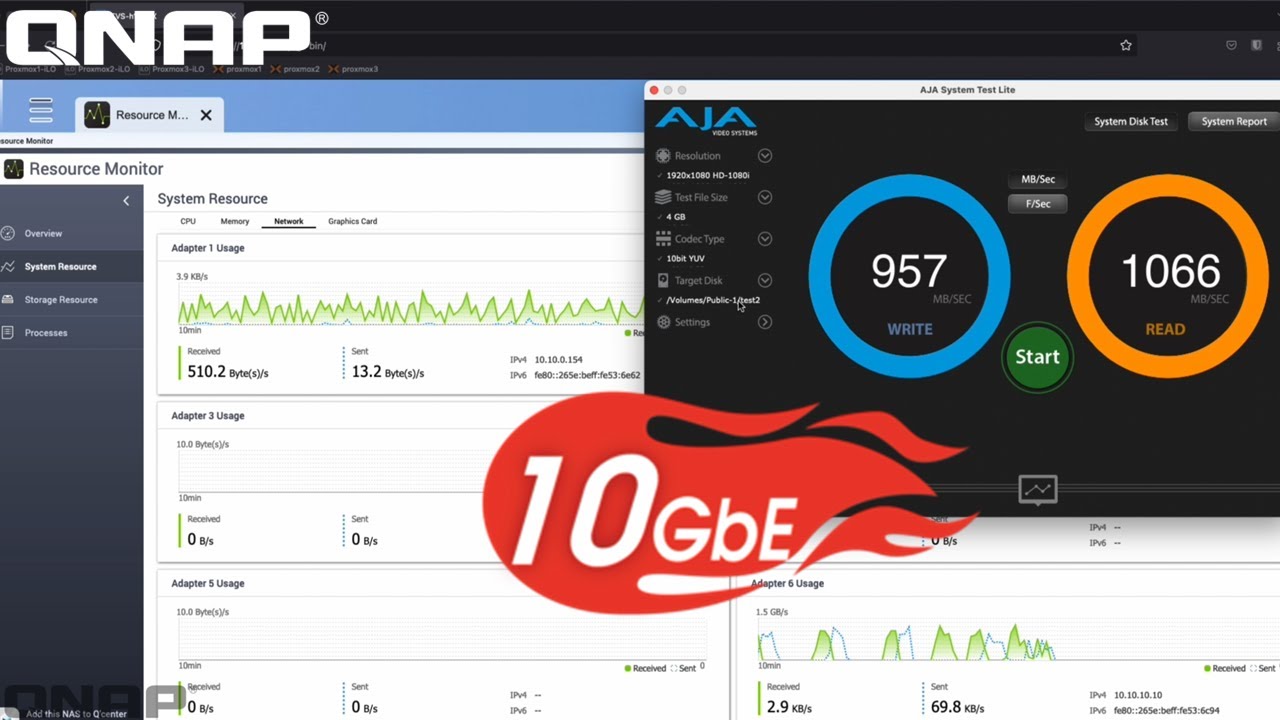1280x720 pixels.
Task: Click the 2.9 KB/s received value
Action: pyautogui.click(x=790, y=707)
